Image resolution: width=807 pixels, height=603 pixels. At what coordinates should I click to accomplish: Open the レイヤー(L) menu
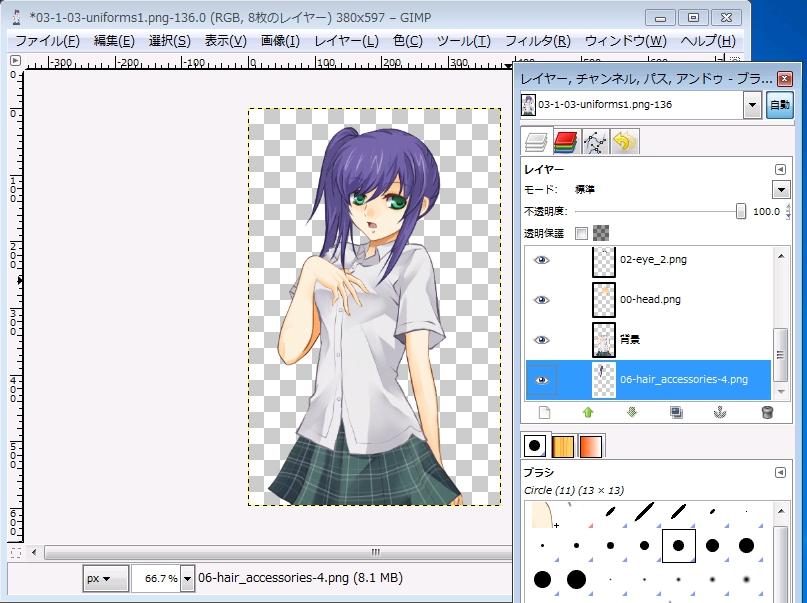click(x=346, y=41)
